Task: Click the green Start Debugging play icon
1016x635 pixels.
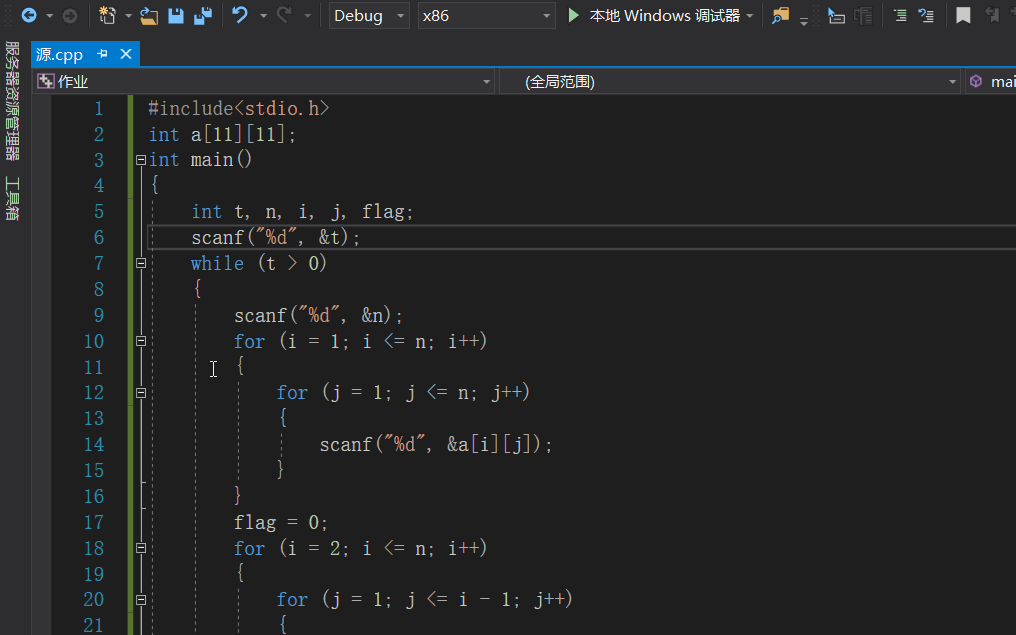Action: tap(574, 15)
